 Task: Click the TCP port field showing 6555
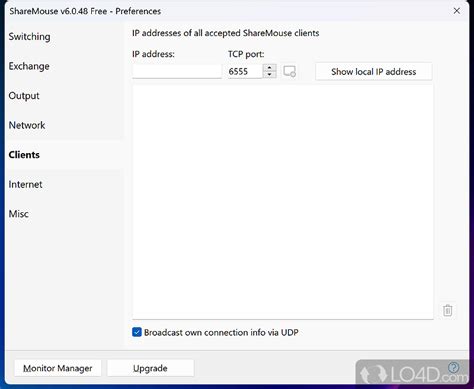(x=245, y=71)
